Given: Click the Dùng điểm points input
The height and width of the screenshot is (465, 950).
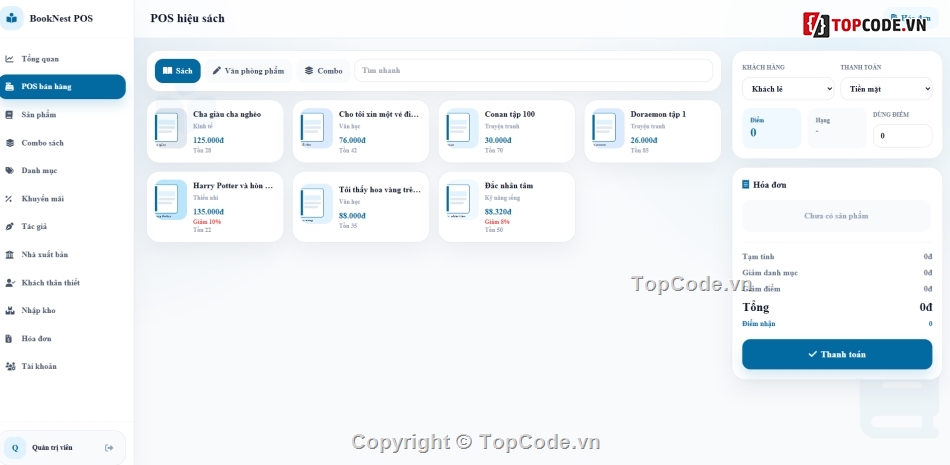Looking at the screenshot, I should pyautogui.click(x=902, y=136).
